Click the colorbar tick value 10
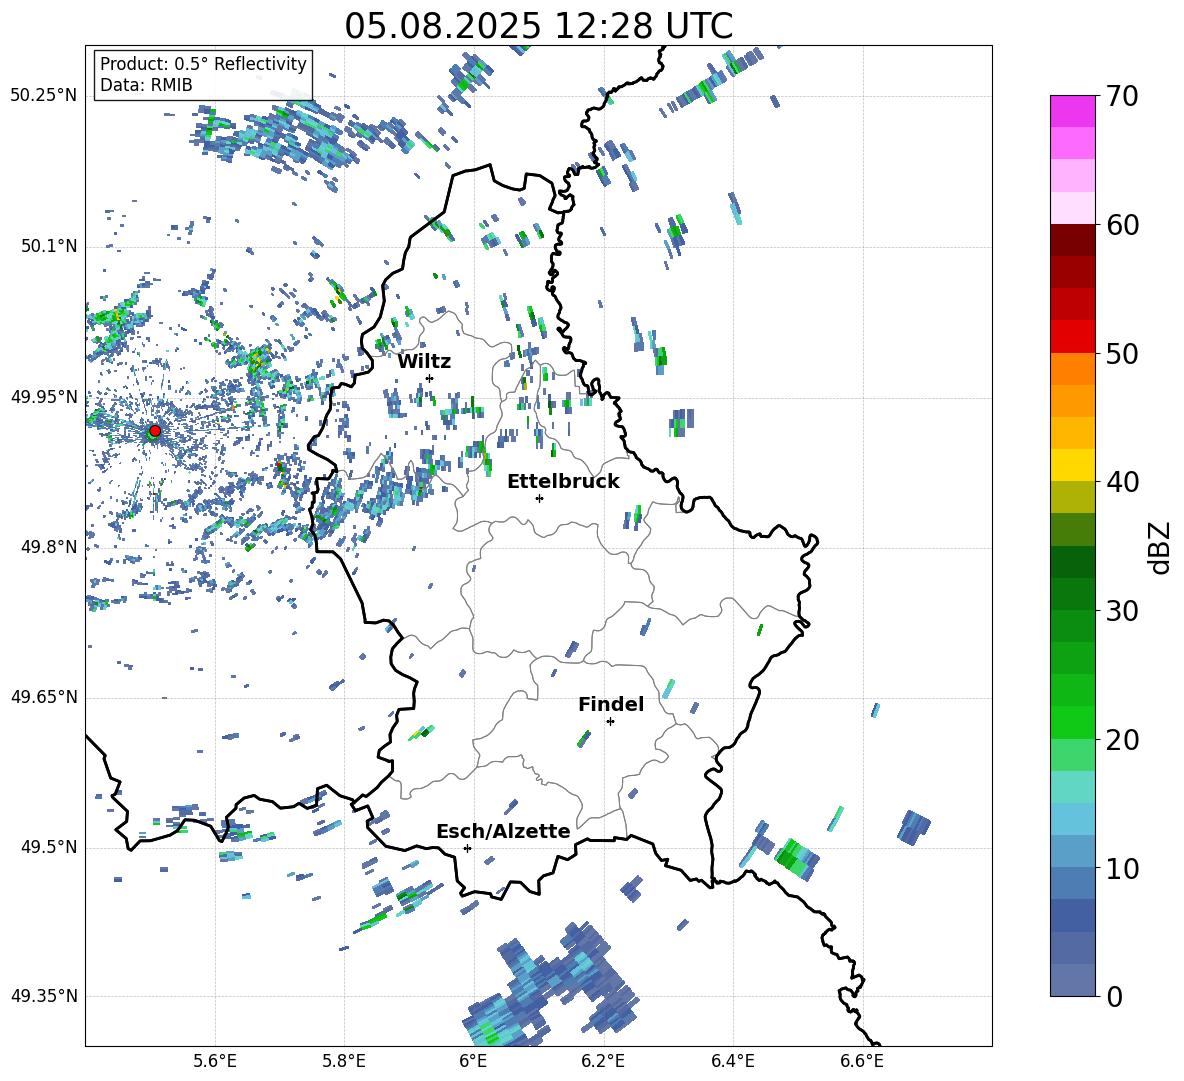 click(1122, 868)
